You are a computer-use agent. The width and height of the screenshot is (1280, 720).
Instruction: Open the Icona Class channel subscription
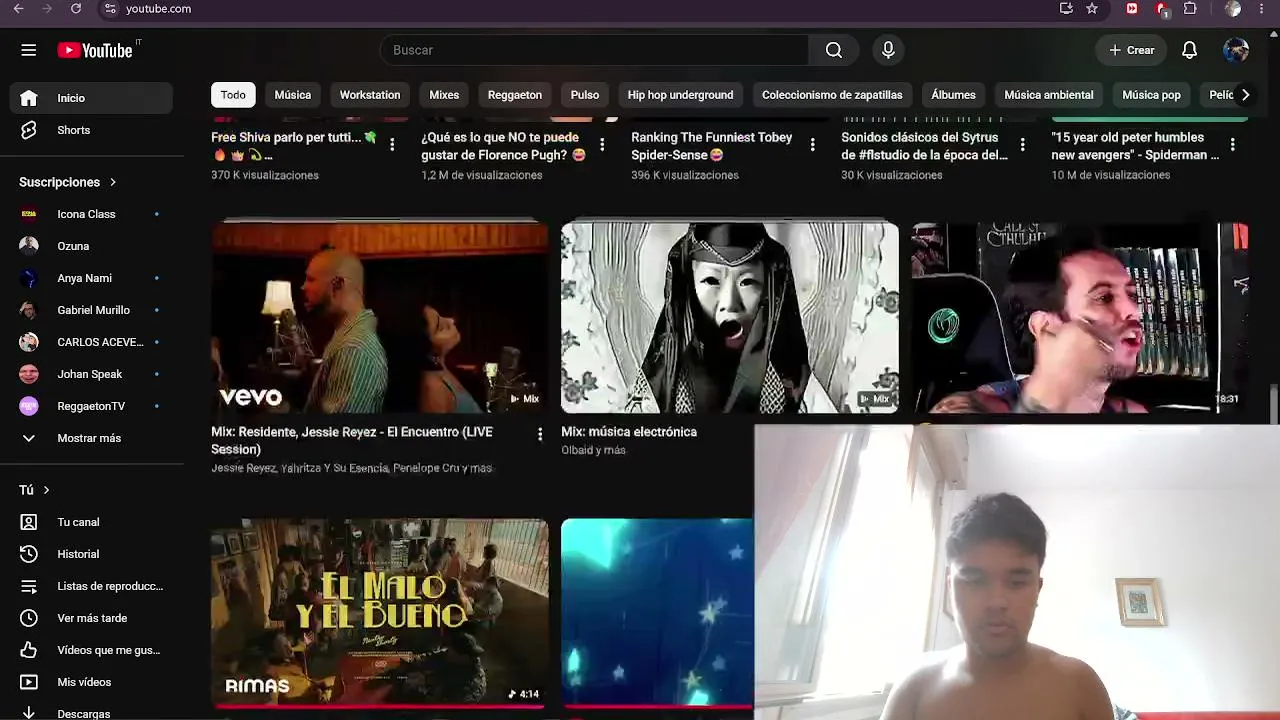91,214
